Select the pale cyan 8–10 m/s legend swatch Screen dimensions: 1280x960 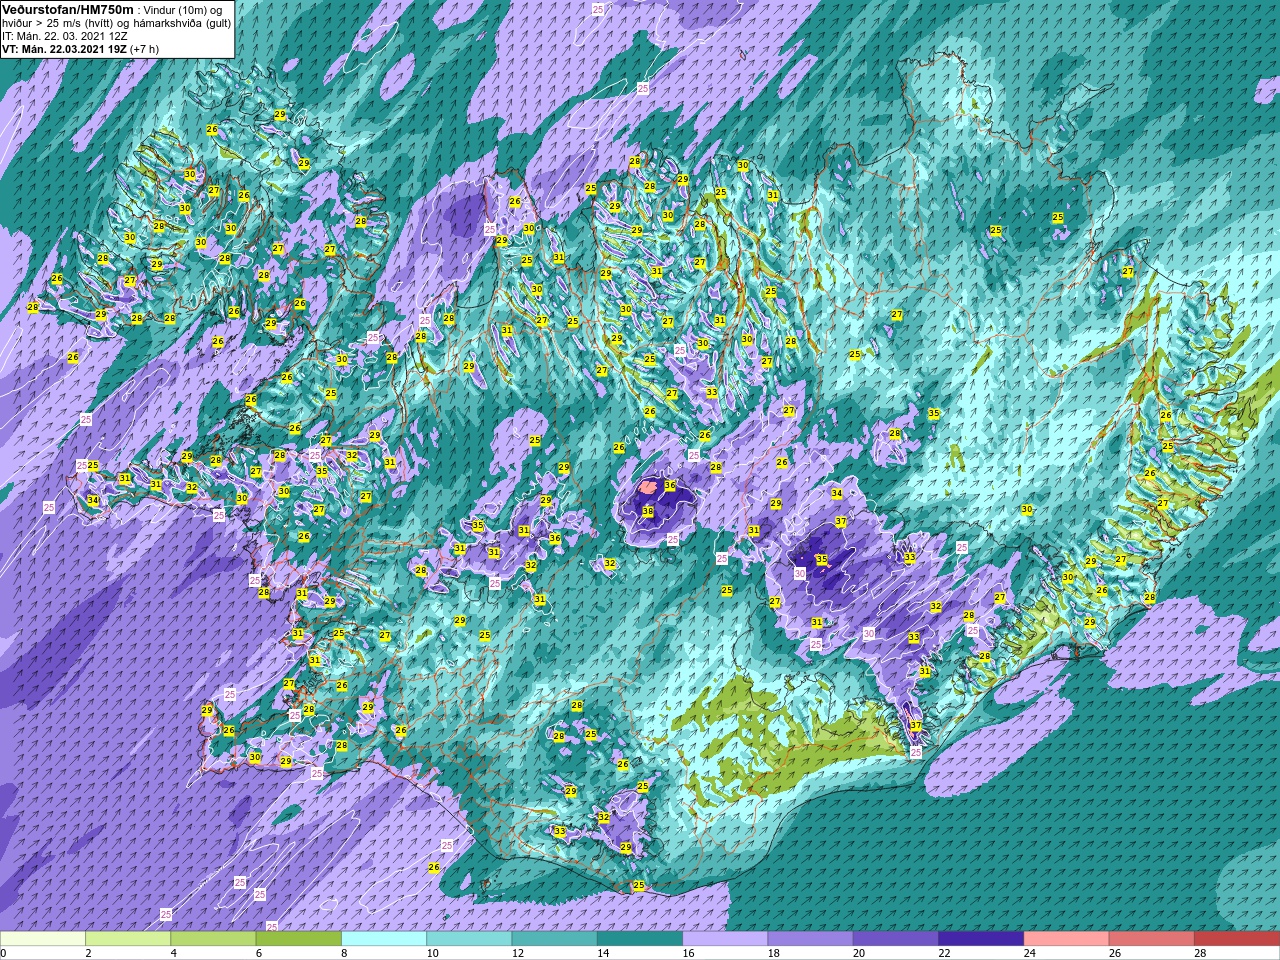tap(384, 939)
